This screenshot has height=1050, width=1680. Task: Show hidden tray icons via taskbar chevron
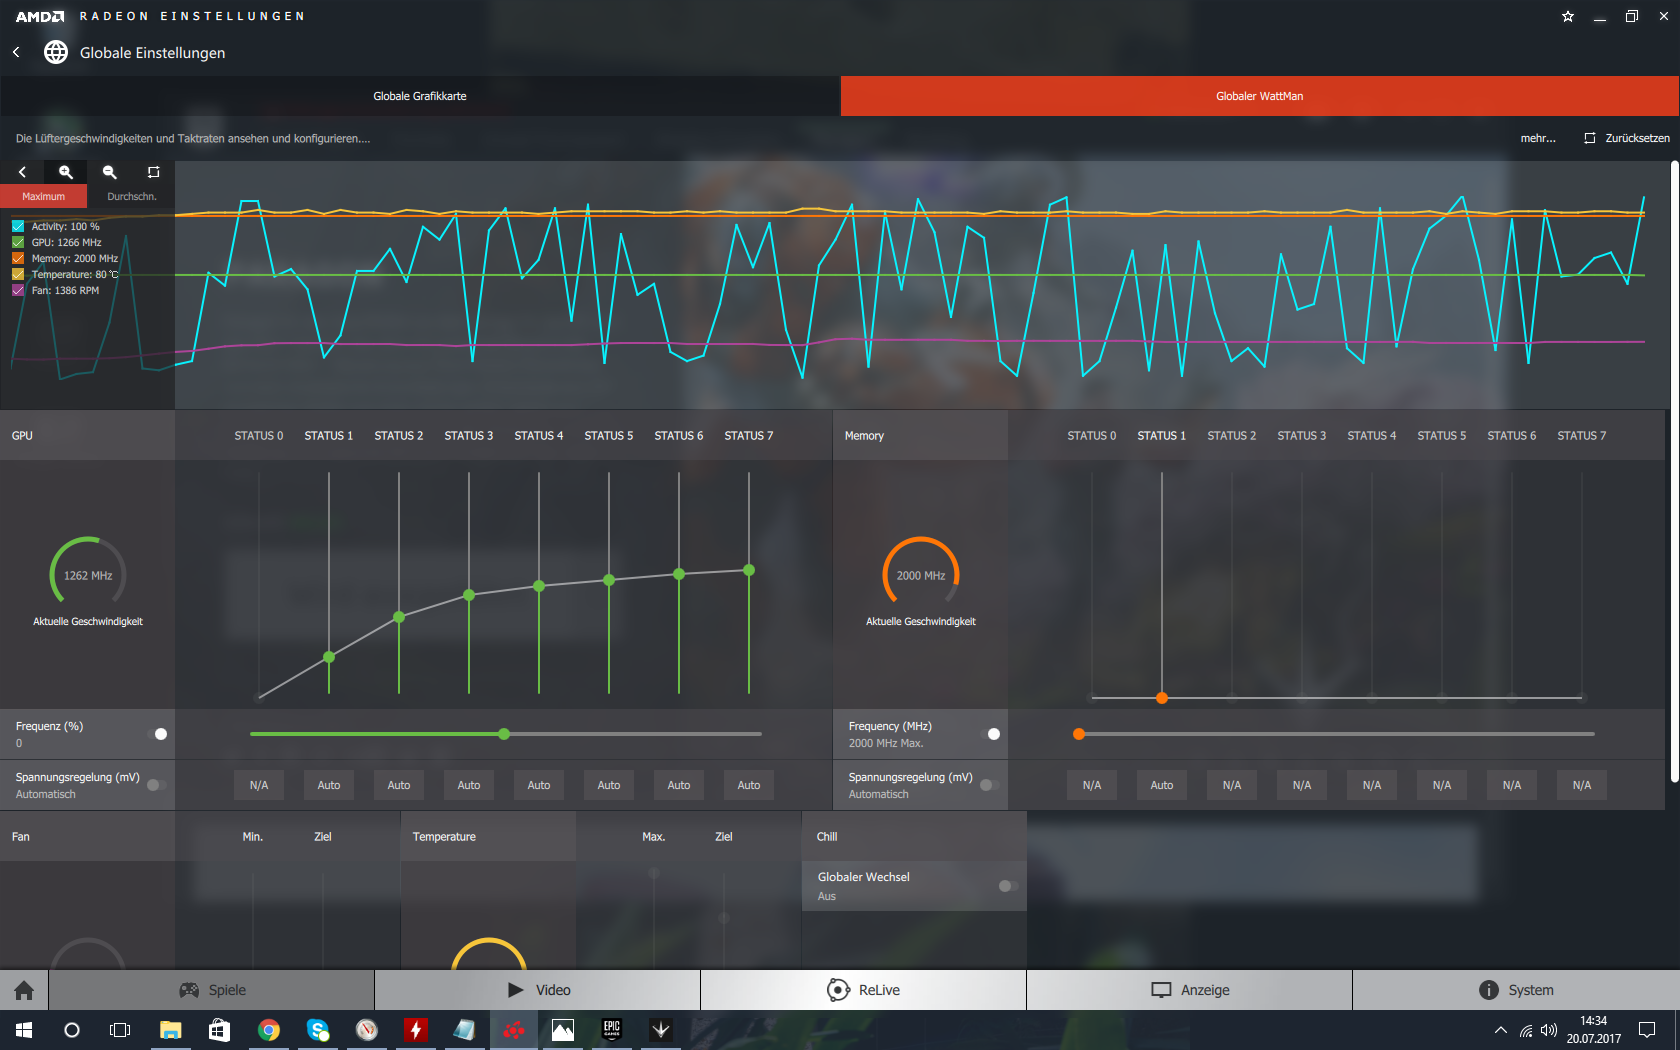click(x=1500, y=1030)
